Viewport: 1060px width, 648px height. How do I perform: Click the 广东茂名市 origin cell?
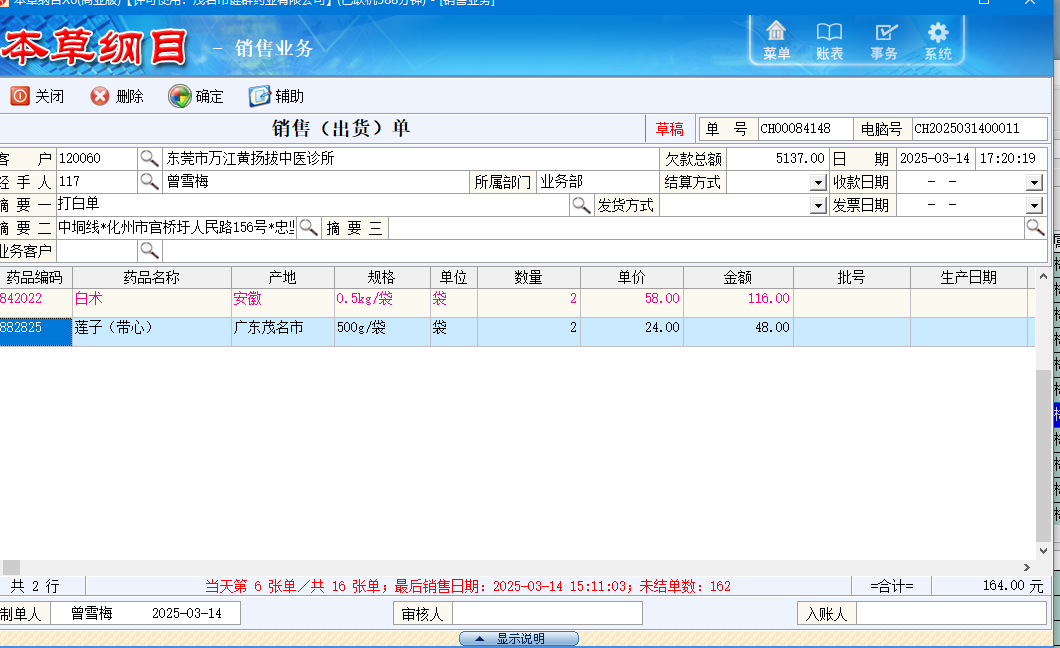click(x=283, y=332)
